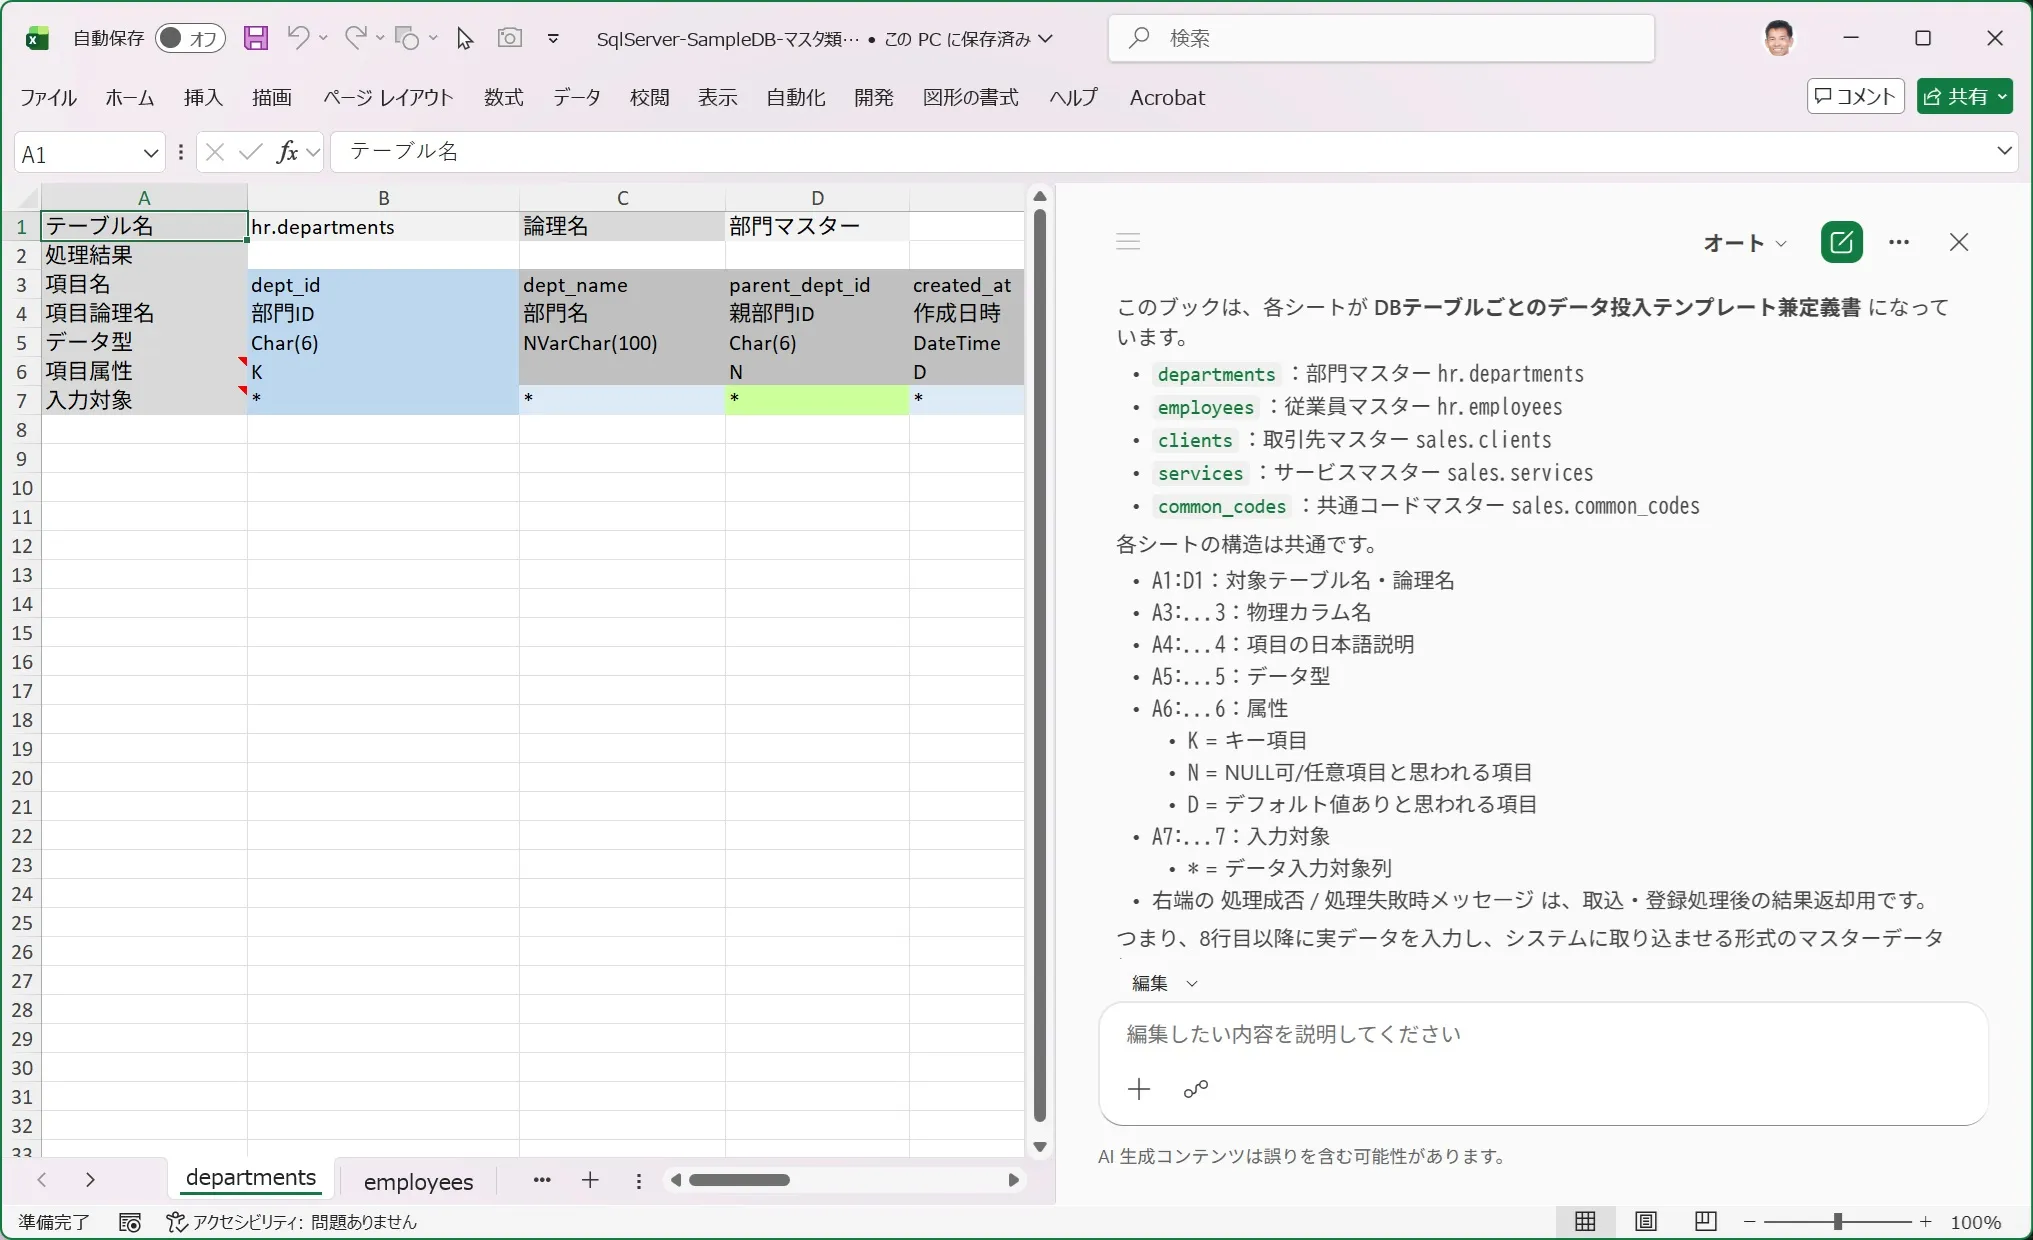Image resolution: width=2033 pixels, height=1240 pixels.
Task: Select cell containing hr.departments
Action: point(383,227)
